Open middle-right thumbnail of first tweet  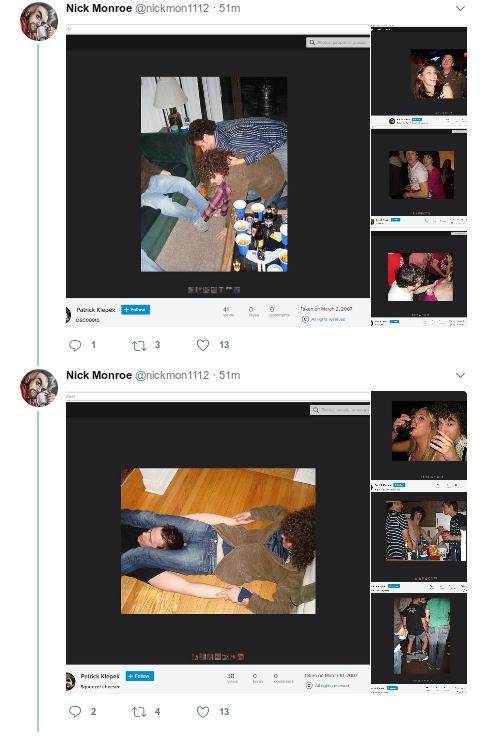click(x=419, y=179)
